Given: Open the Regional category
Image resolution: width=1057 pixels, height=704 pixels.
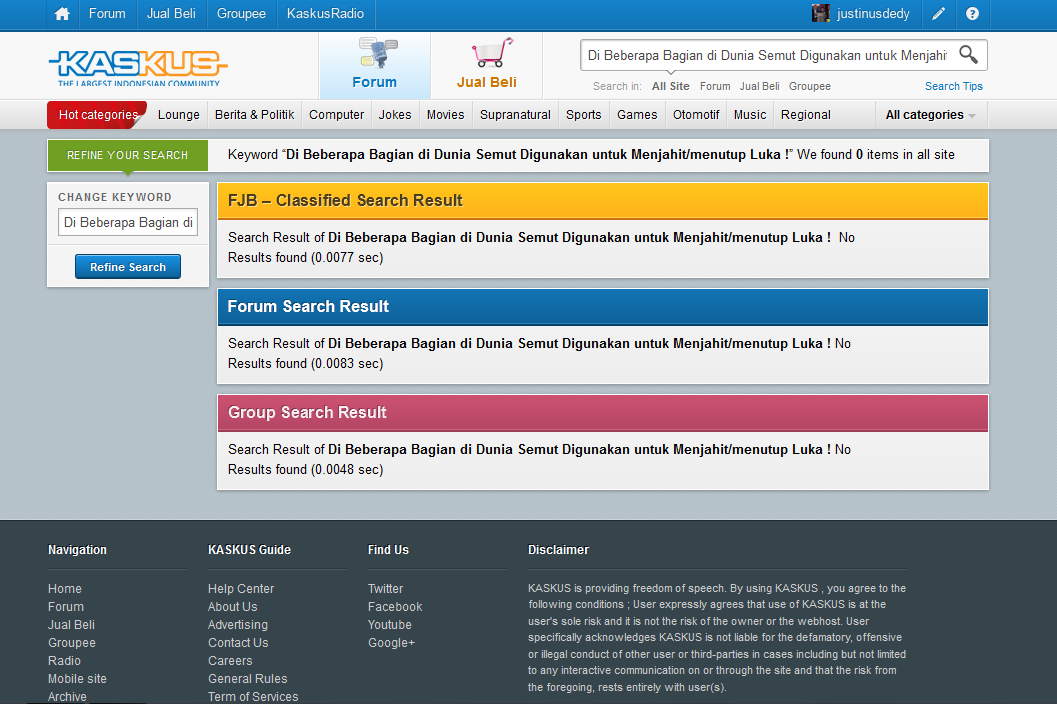Looking at the screenshot, I should coord(806,115).
